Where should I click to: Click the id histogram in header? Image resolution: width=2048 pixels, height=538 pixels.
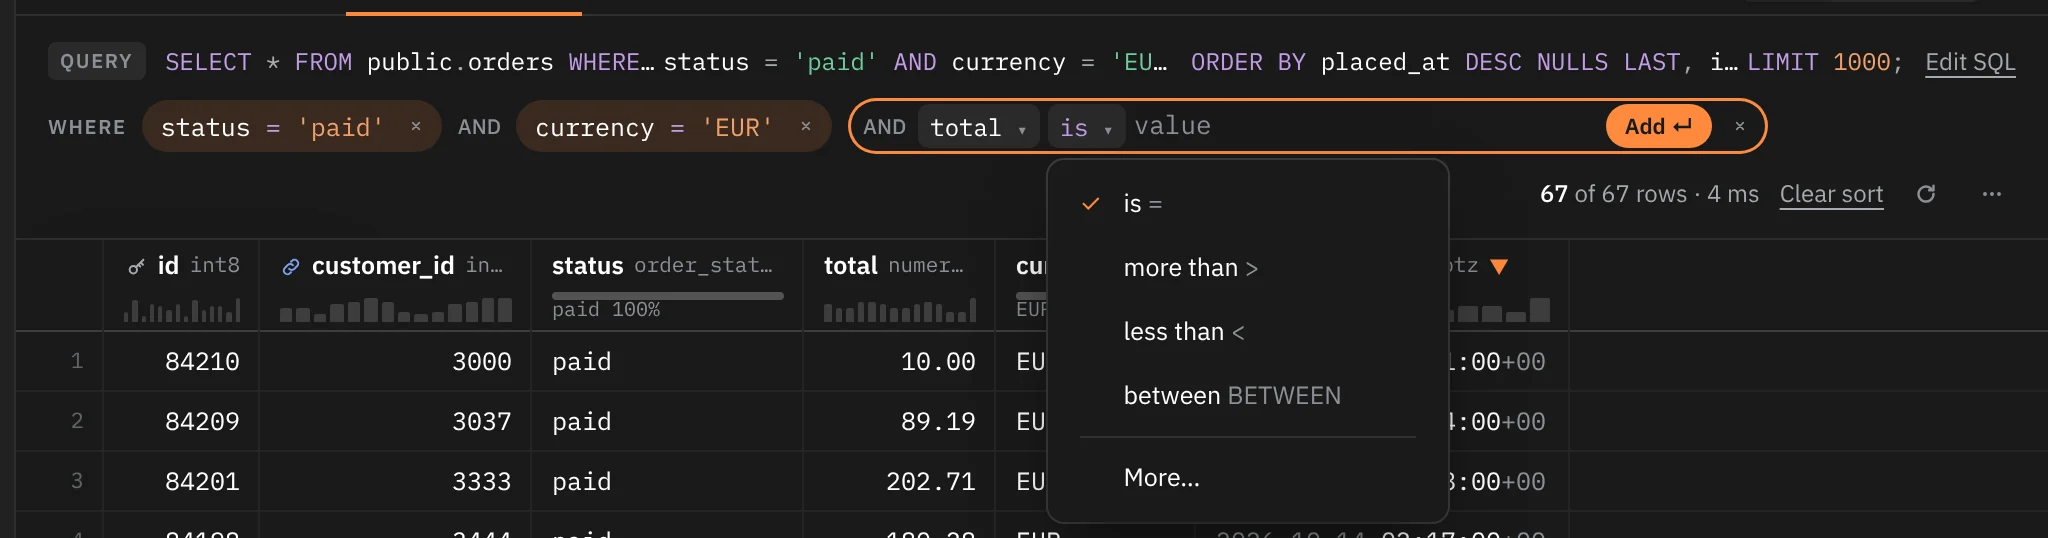click(182, 310)
